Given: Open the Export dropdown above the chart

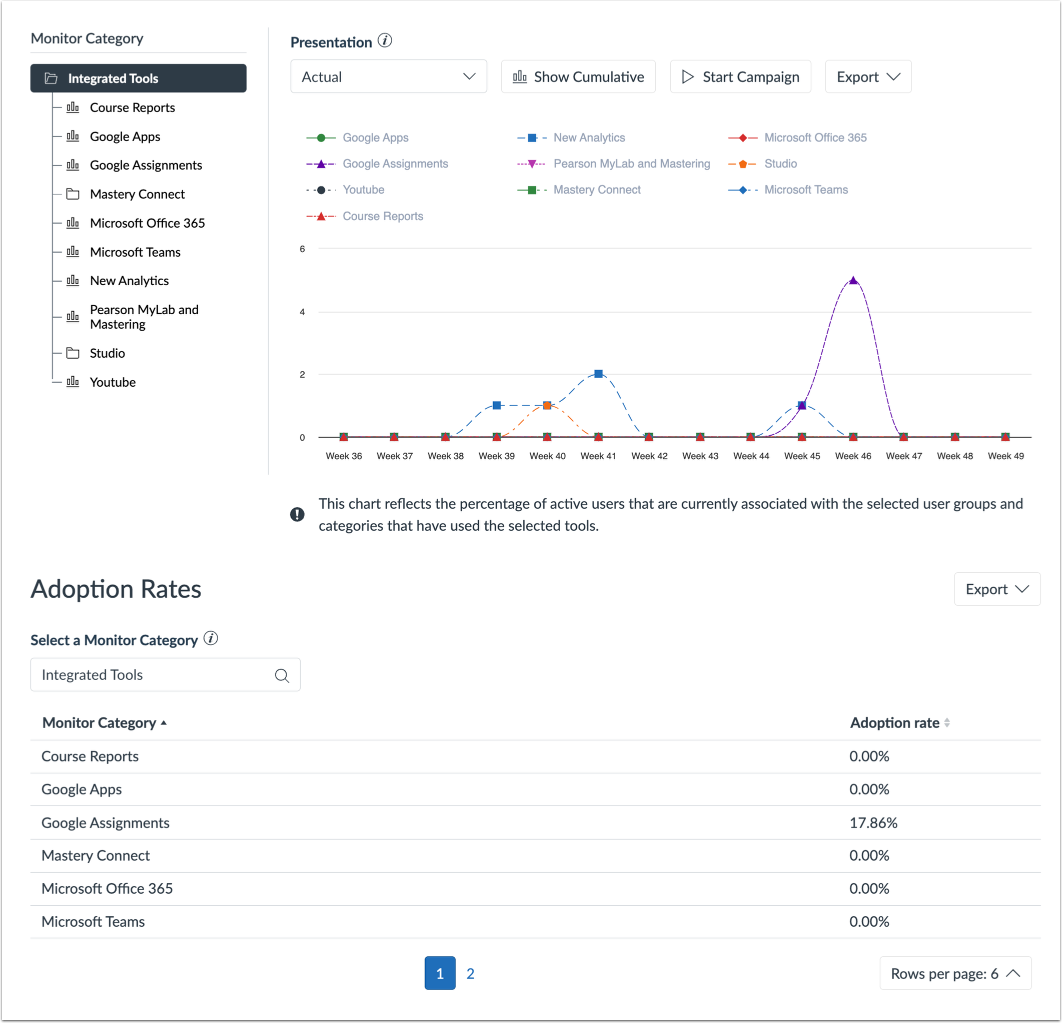Looking at the screenshot, I should pyautogui.click(x=867, y=76).
